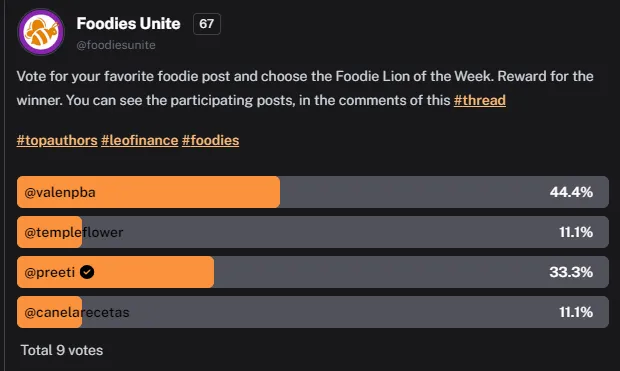Click the 33.3% result on preeti bar

[x=571, y=272]
